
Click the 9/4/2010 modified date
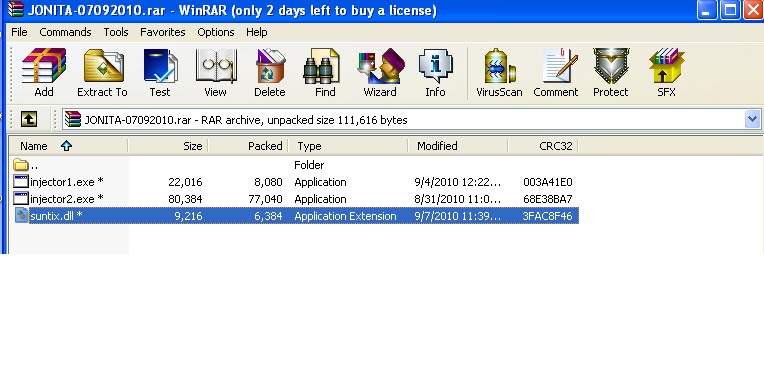(x=458, y=182)
